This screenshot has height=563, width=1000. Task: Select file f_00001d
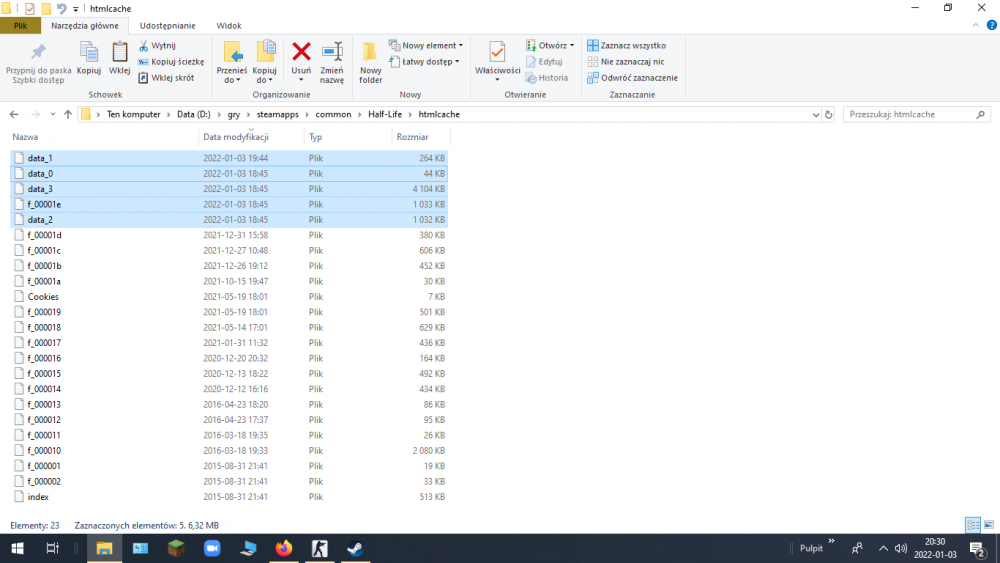point(229,235)
